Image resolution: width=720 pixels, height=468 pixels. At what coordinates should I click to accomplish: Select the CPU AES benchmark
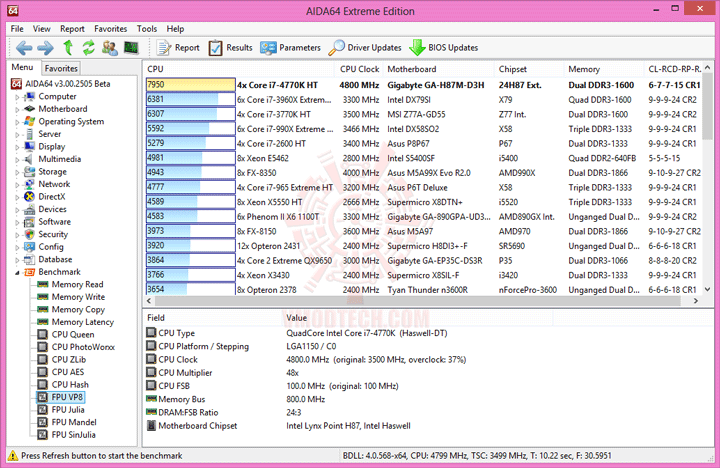tap(68, 372)
